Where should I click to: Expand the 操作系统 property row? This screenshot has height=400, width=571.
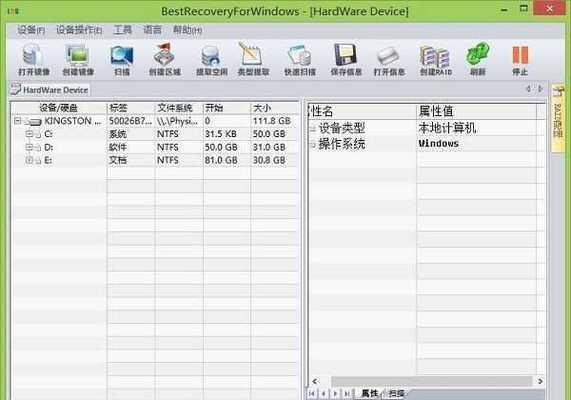click(x=312, y=145)
